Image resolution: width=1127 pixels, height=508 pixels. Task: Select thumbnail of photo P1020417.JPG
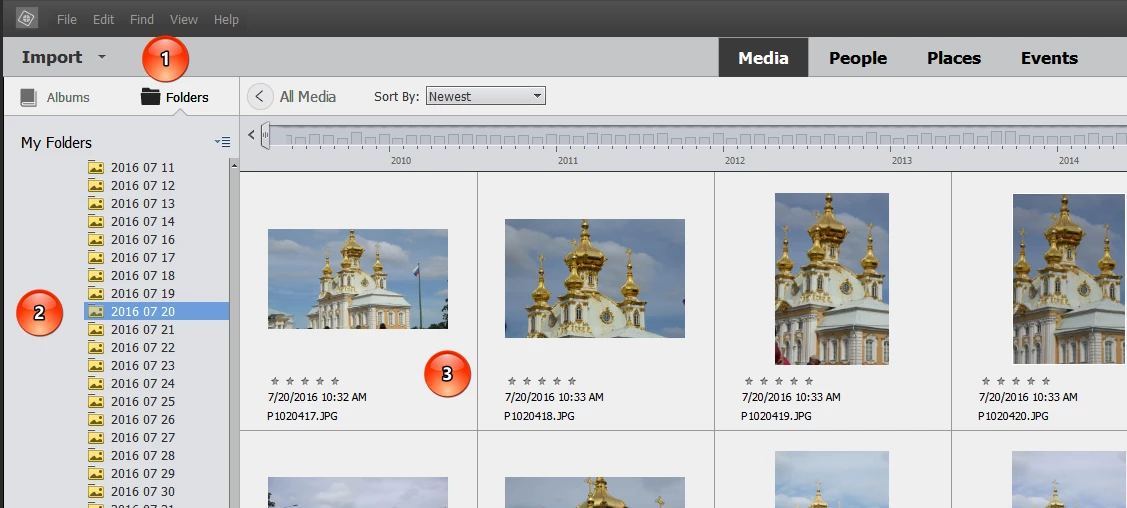click(358, 279)
